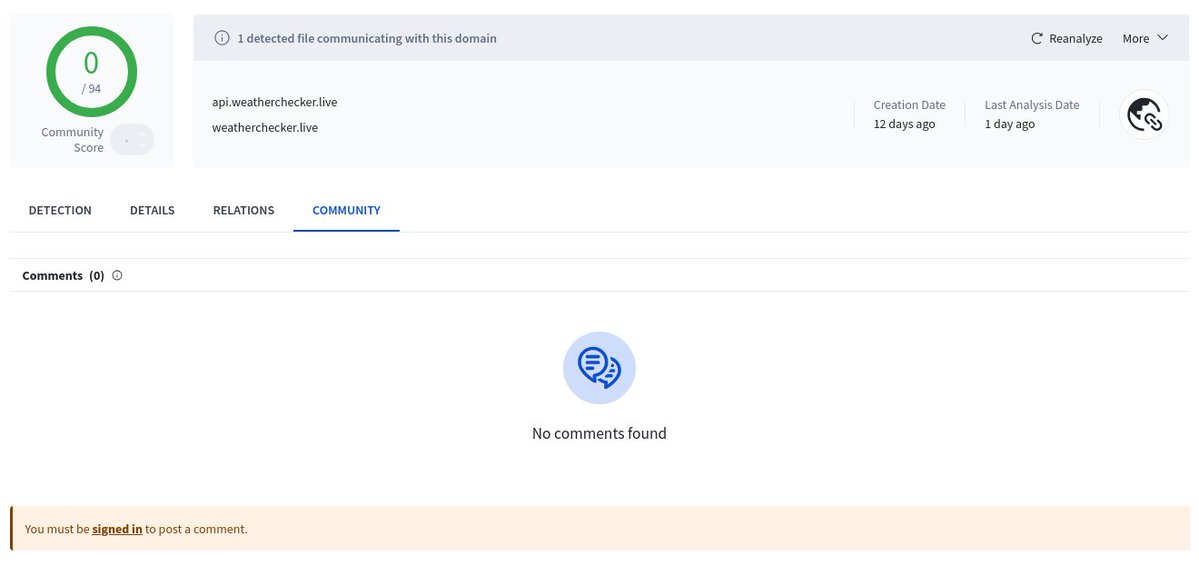1199x566 pixels.
Task: Select the Community tab
Action: [x=346, y=210]
